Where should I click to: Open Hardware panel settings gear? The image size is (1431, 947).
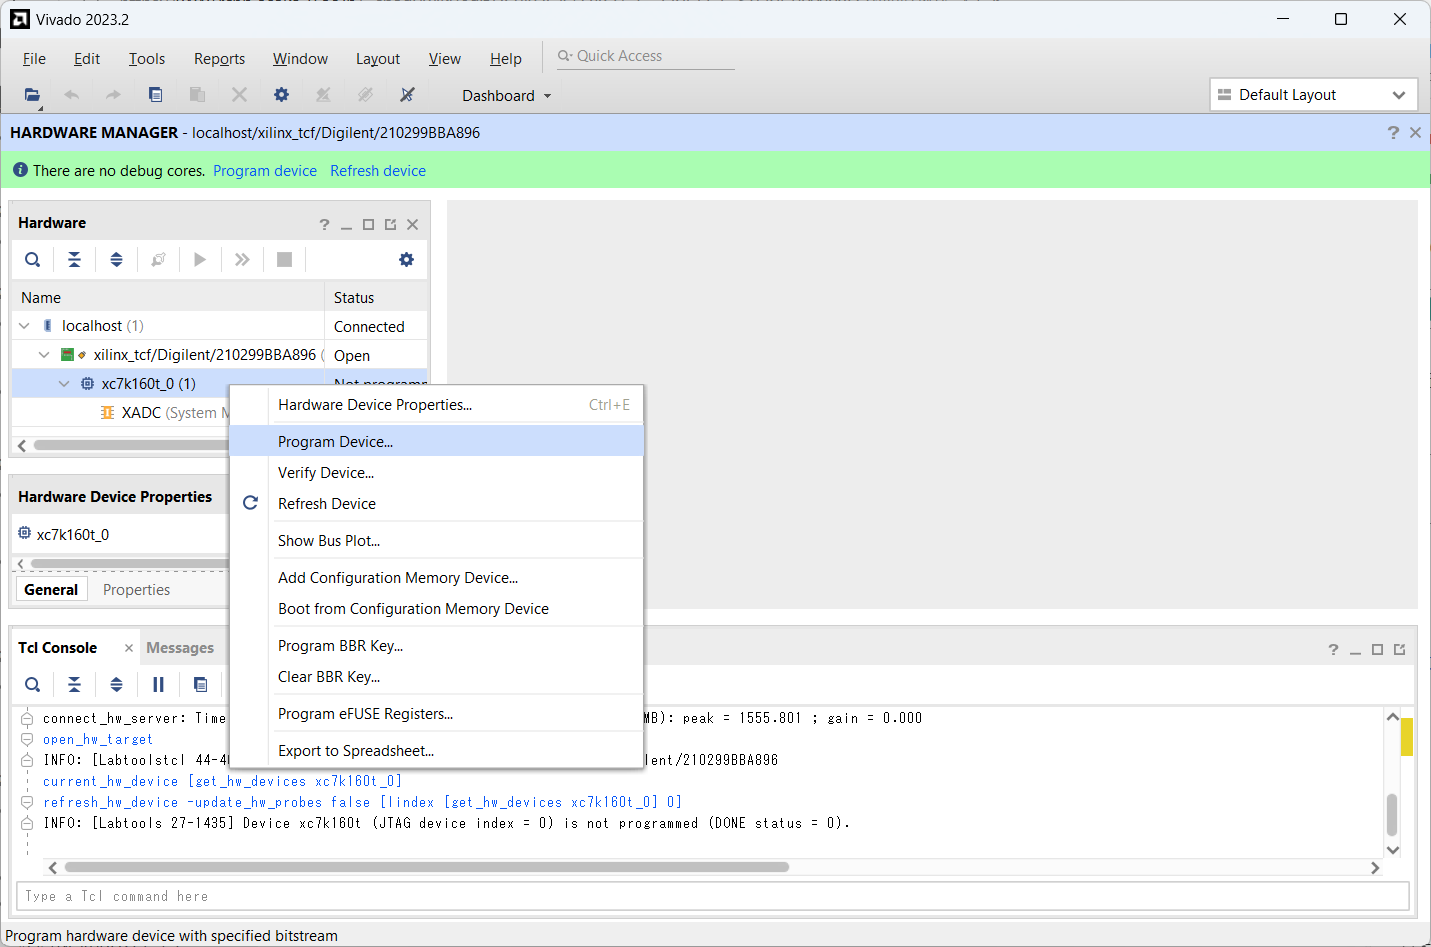click(406, 260)
